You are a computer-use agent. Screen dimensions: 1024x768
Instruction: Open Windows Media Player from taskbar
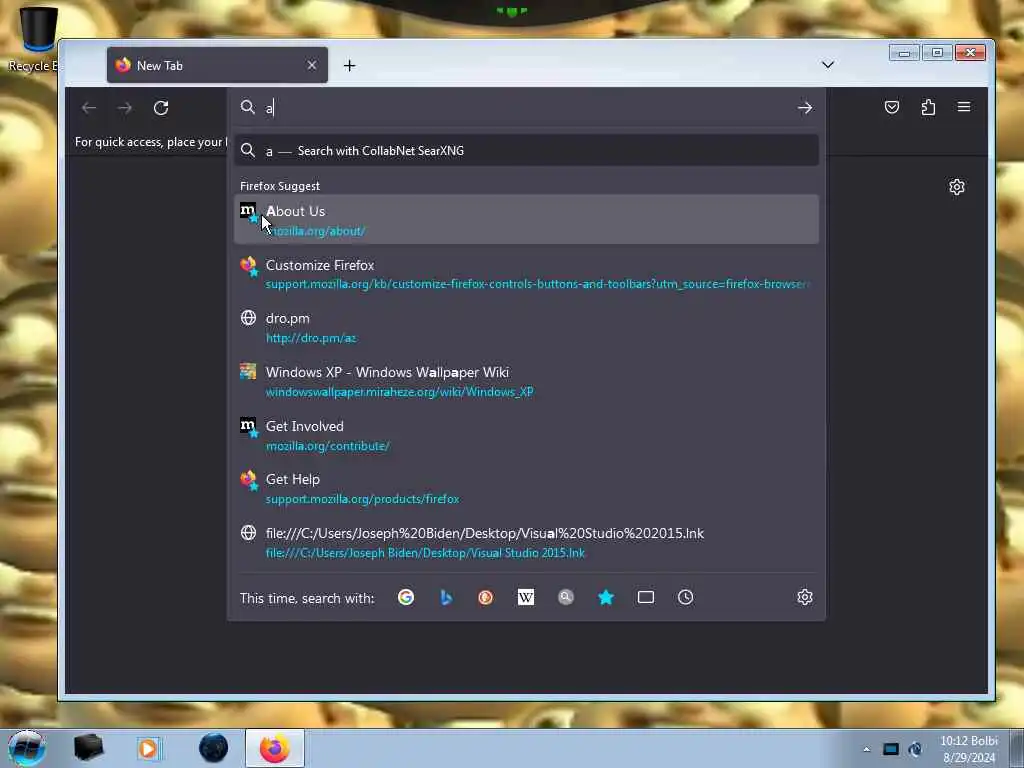[148, 748]
